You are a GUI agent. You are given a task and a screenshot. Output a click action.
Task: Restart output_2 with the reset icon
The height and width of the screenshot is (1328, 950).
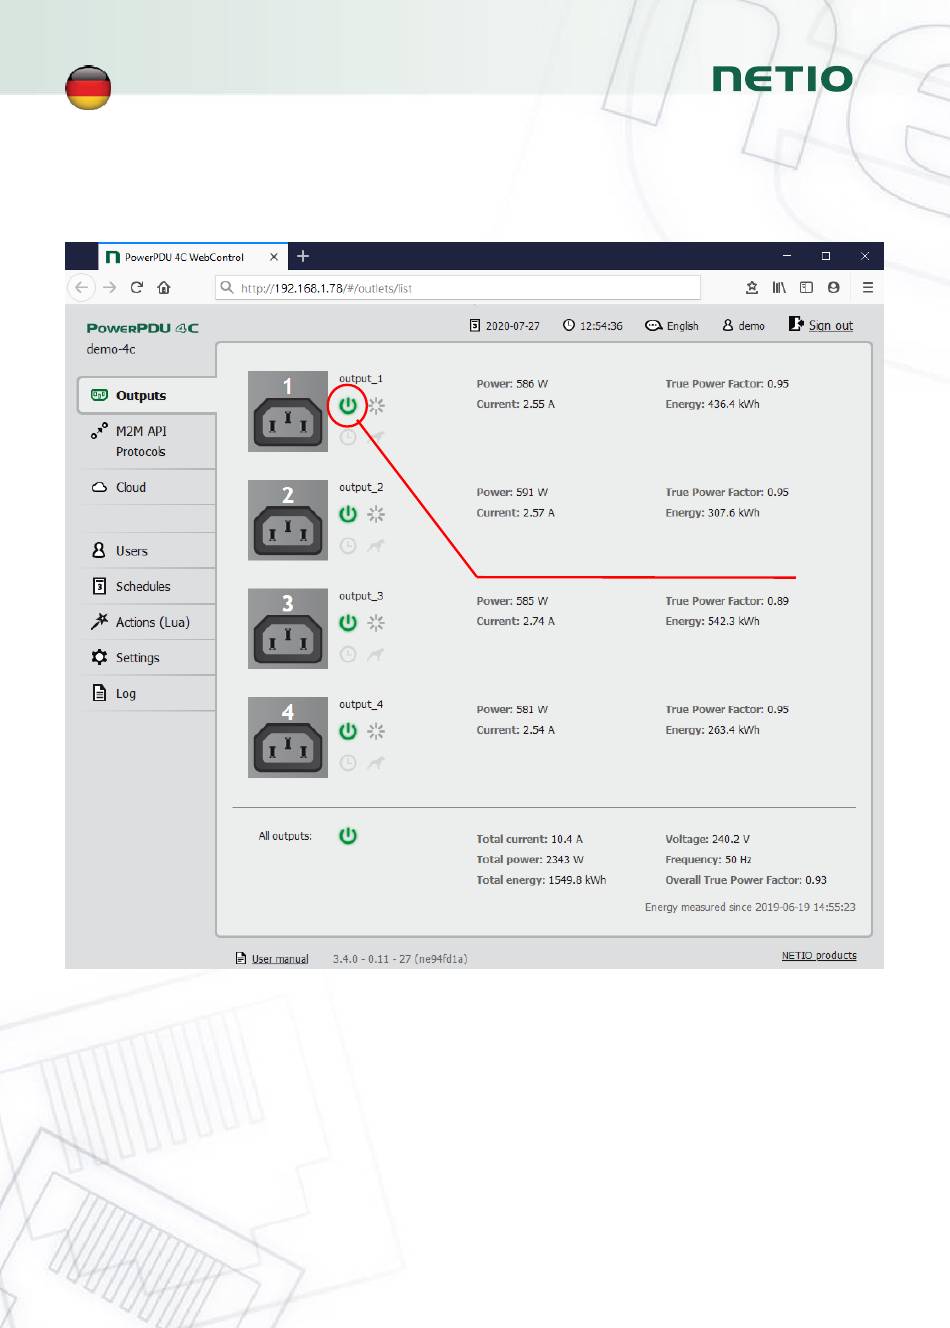(376, 514)
